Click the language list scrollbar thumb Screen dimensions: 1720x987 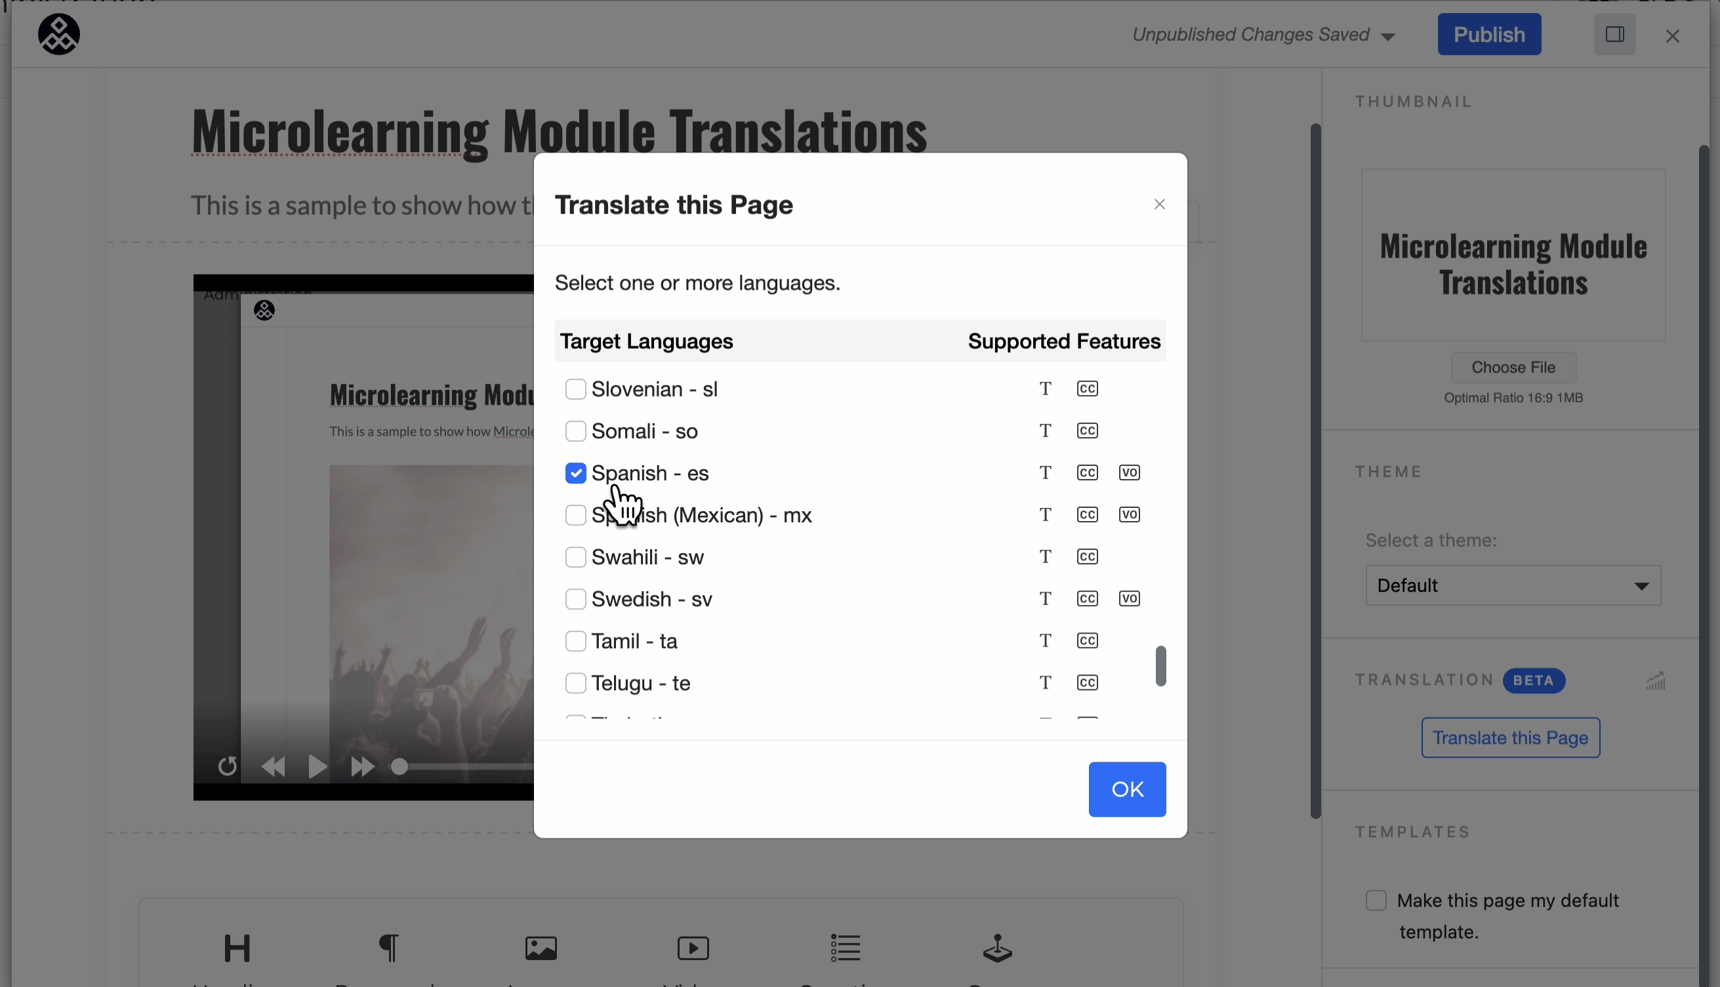point(1161,666)
